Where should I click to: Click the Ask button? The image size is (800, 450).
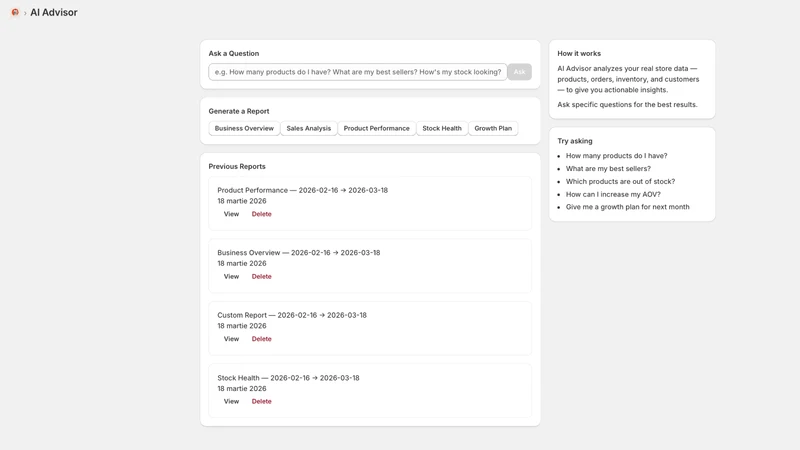click(x=519, y=72)
